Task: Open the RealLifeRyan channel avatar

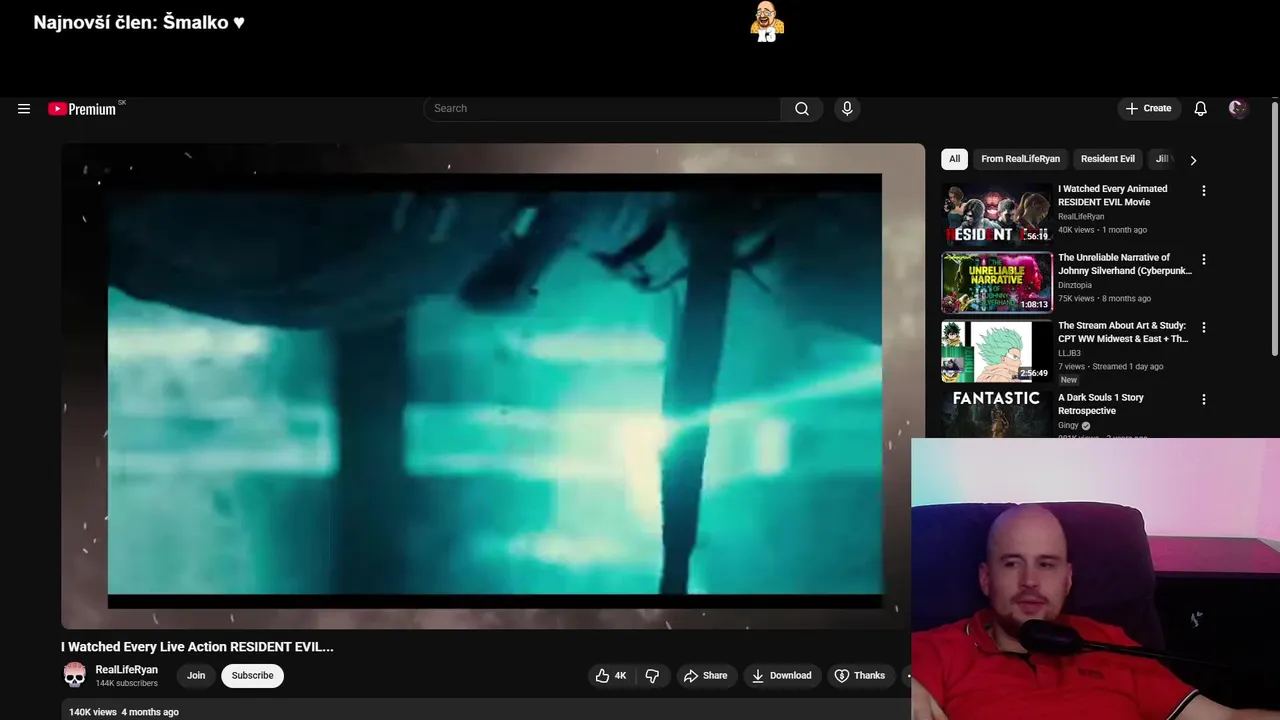Action: 75,676
